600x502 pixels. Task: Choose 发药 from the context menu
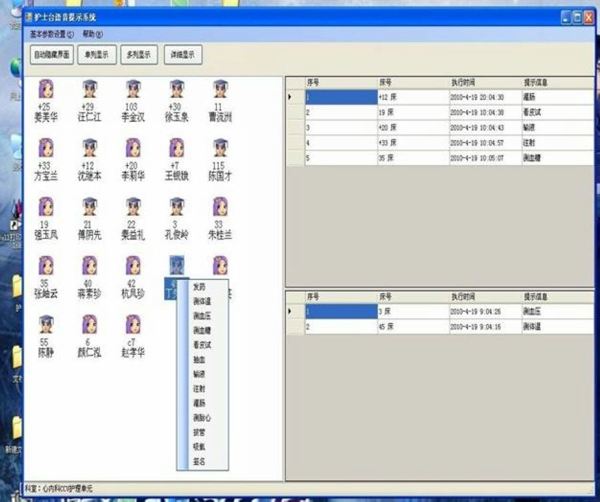click(199, 287)
